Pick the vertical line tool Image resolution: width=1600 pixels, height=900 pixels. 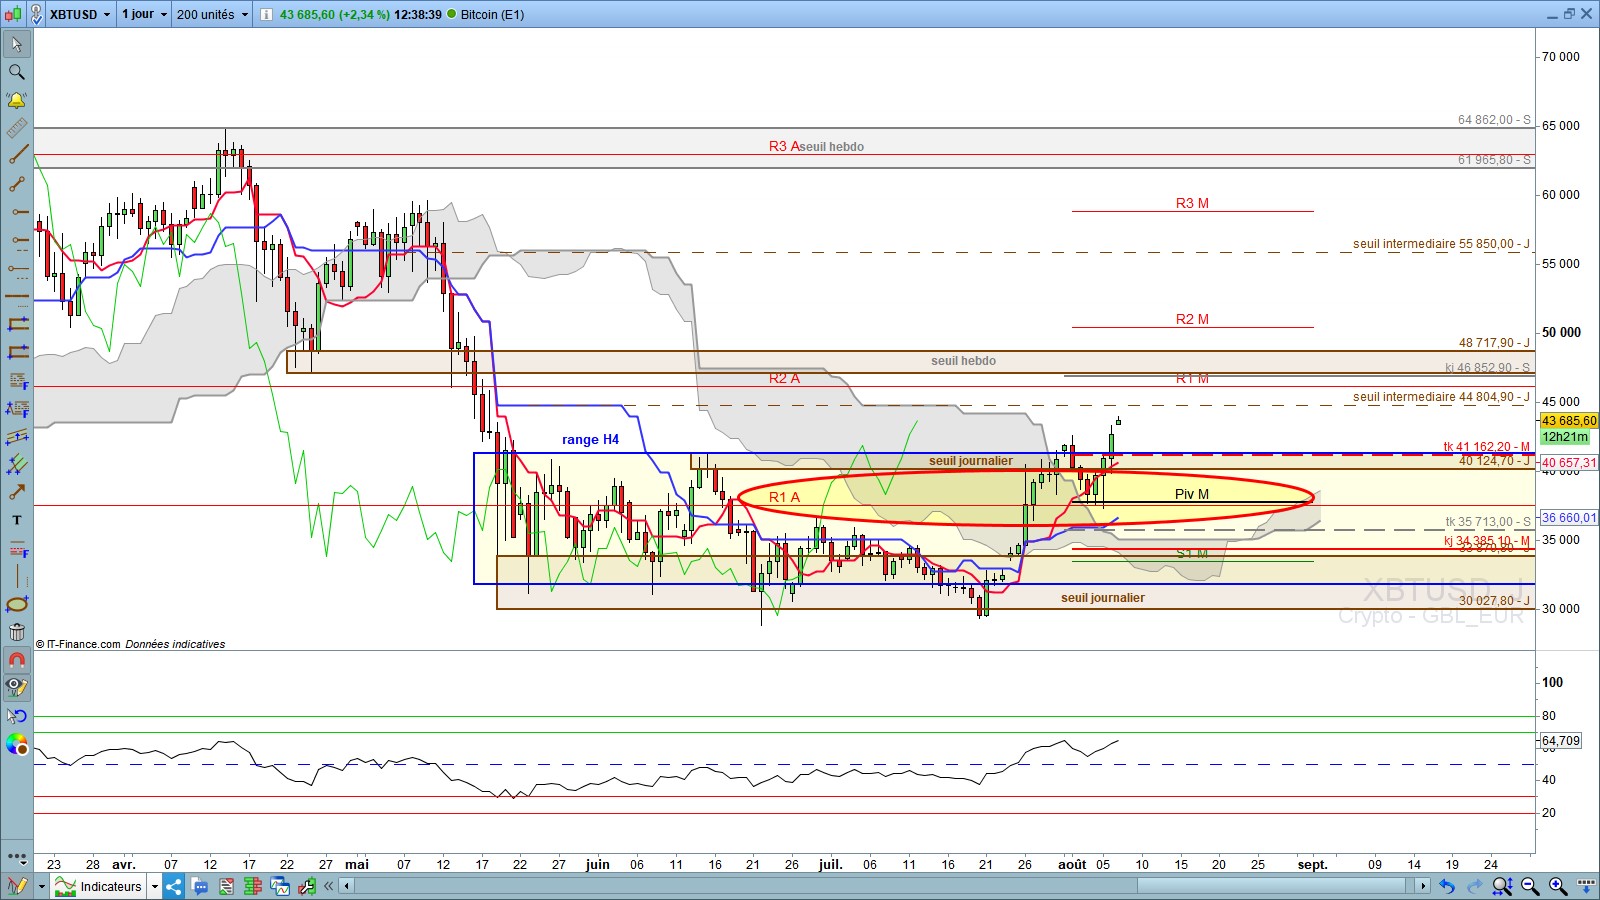[x=17, y=576]
